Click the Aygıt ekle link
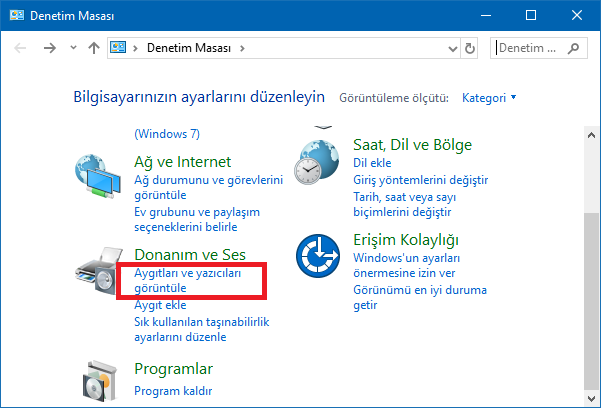 coord(160,305)
